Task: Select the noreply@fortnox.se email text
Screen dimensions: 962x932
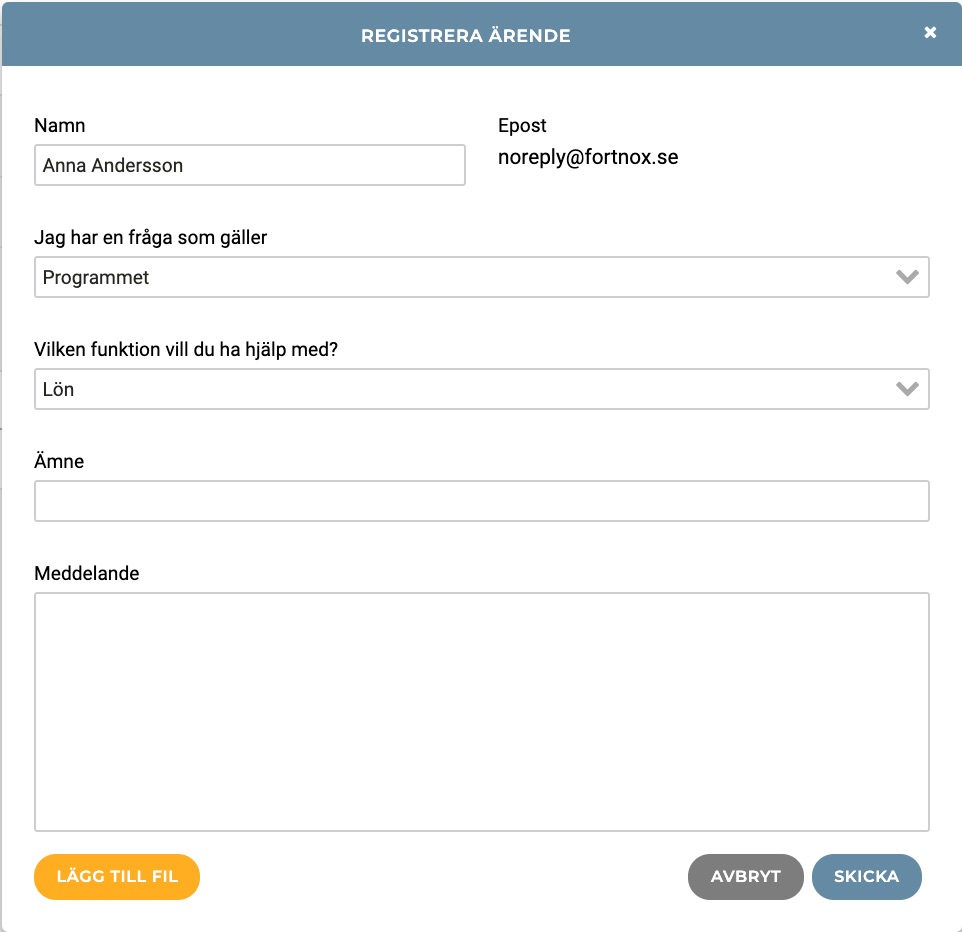Action: click(x=588, y=158)
